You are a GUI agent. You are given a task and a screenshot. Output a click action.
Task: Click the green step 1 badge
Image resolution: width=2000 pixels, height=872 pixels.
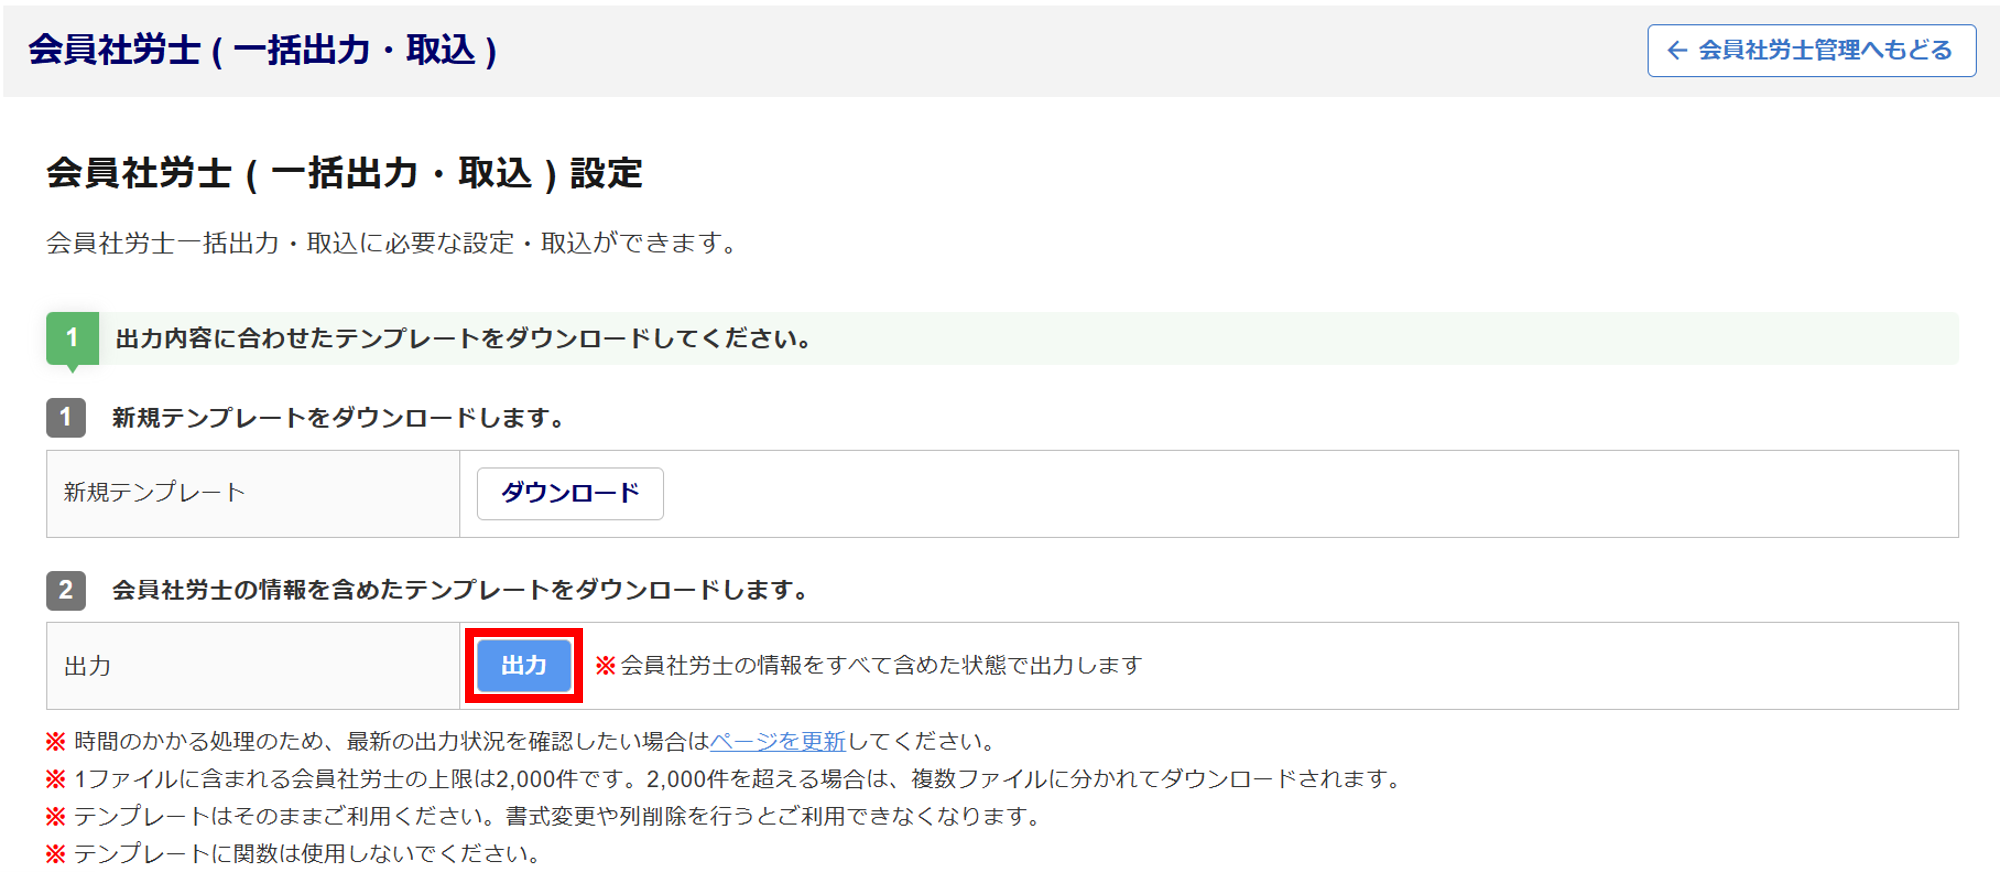pyautogui.click(x=72, y=338)
